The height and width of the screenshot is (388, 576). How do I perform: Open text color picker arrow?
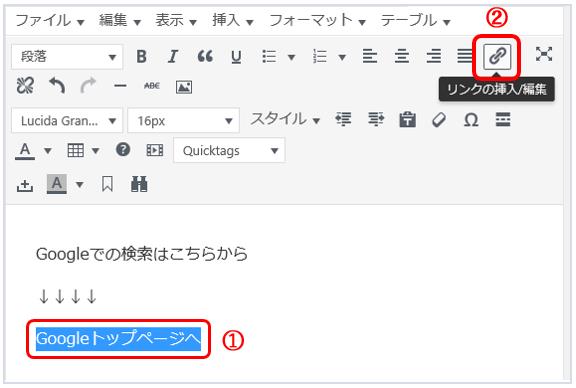tap(48, 151)
